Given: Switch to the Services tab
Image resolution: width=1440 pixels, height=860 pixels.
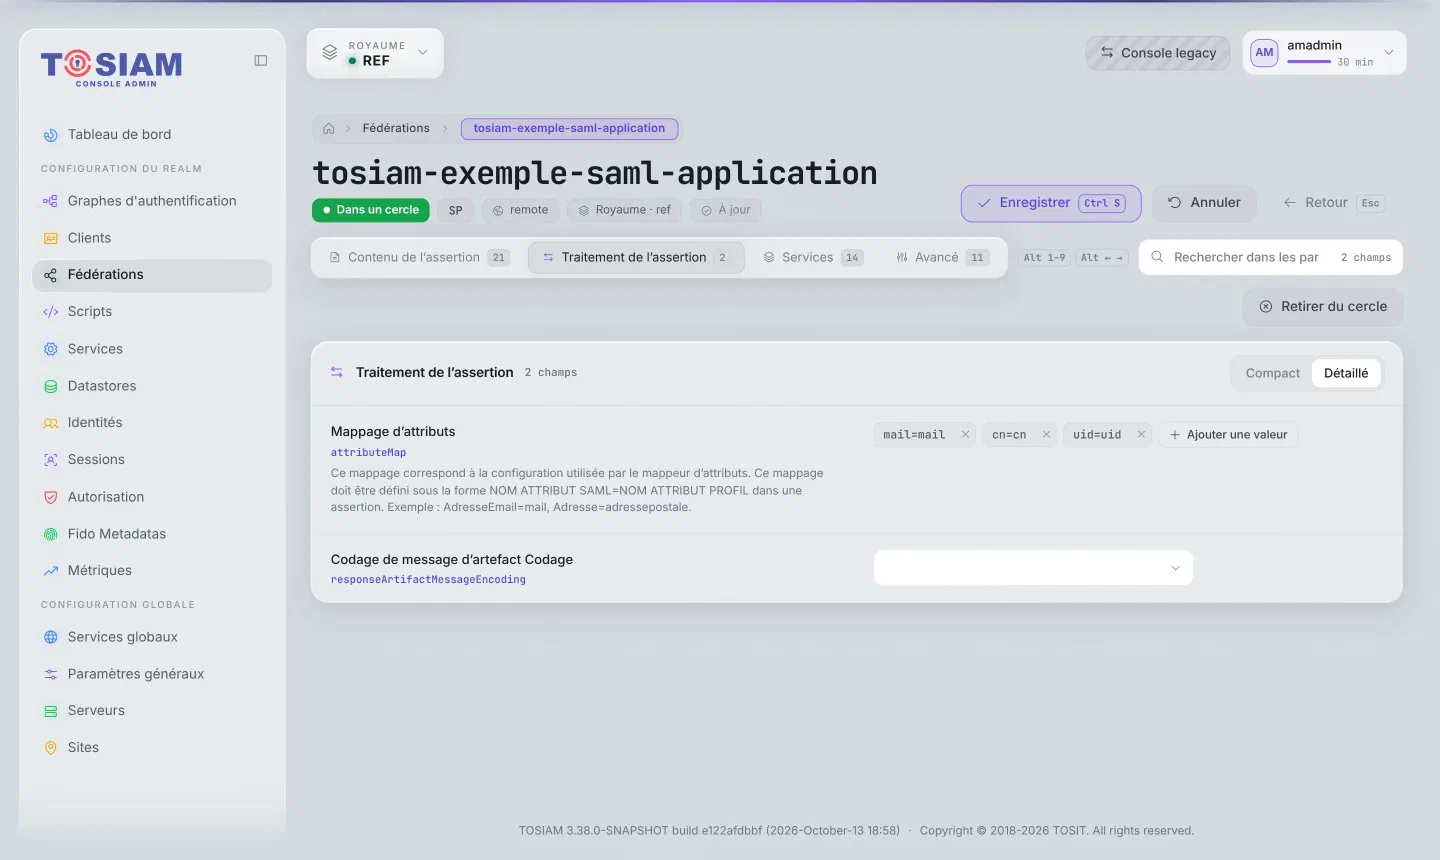Looking at the screenshot, I should click(812, 257).
